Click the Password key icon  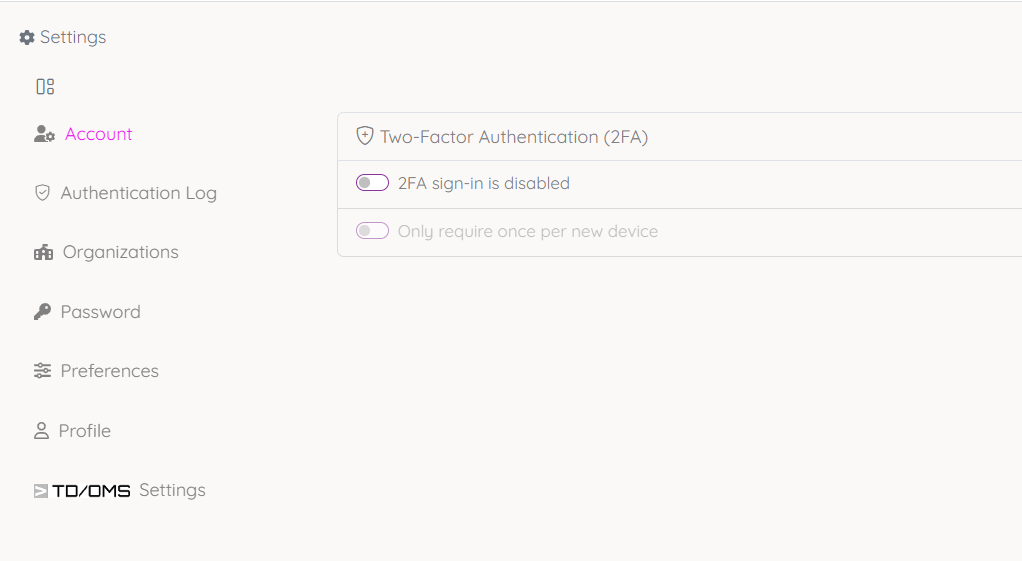point(42,312)
